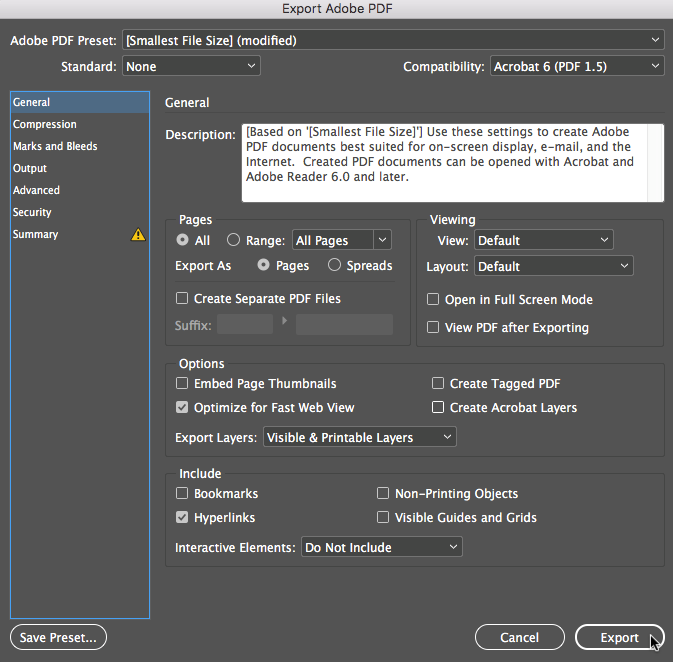673x662 pixels.
Task: Enable Create Tagged PDF option
Action: [x=438, y=383]
